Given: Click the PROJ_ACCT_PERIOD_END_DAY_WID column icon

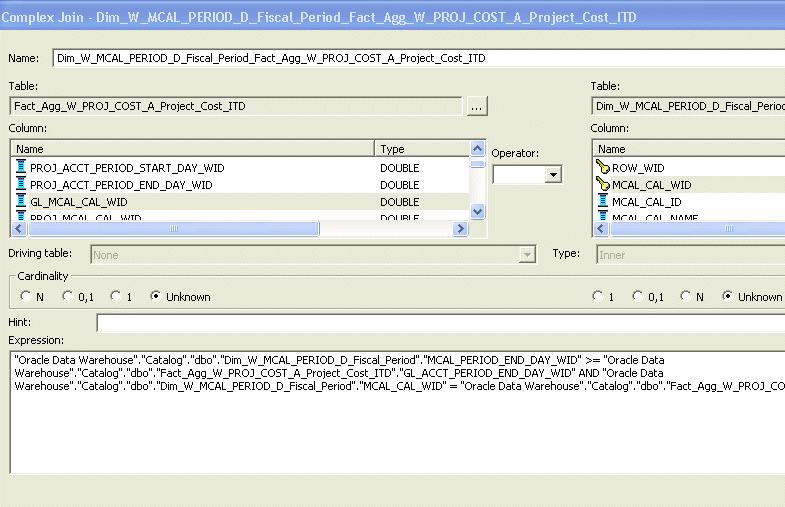Looking at the screenshot, I should 21,184.
